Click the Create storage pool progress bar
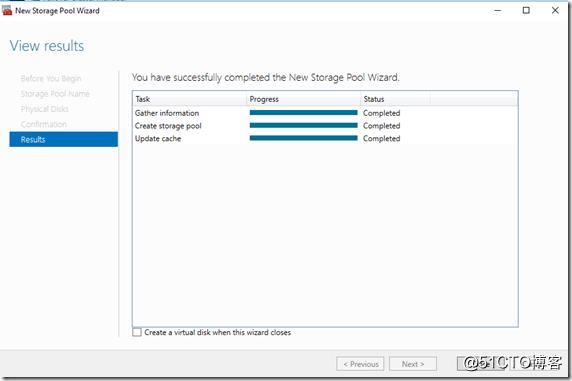 (304, 126)
